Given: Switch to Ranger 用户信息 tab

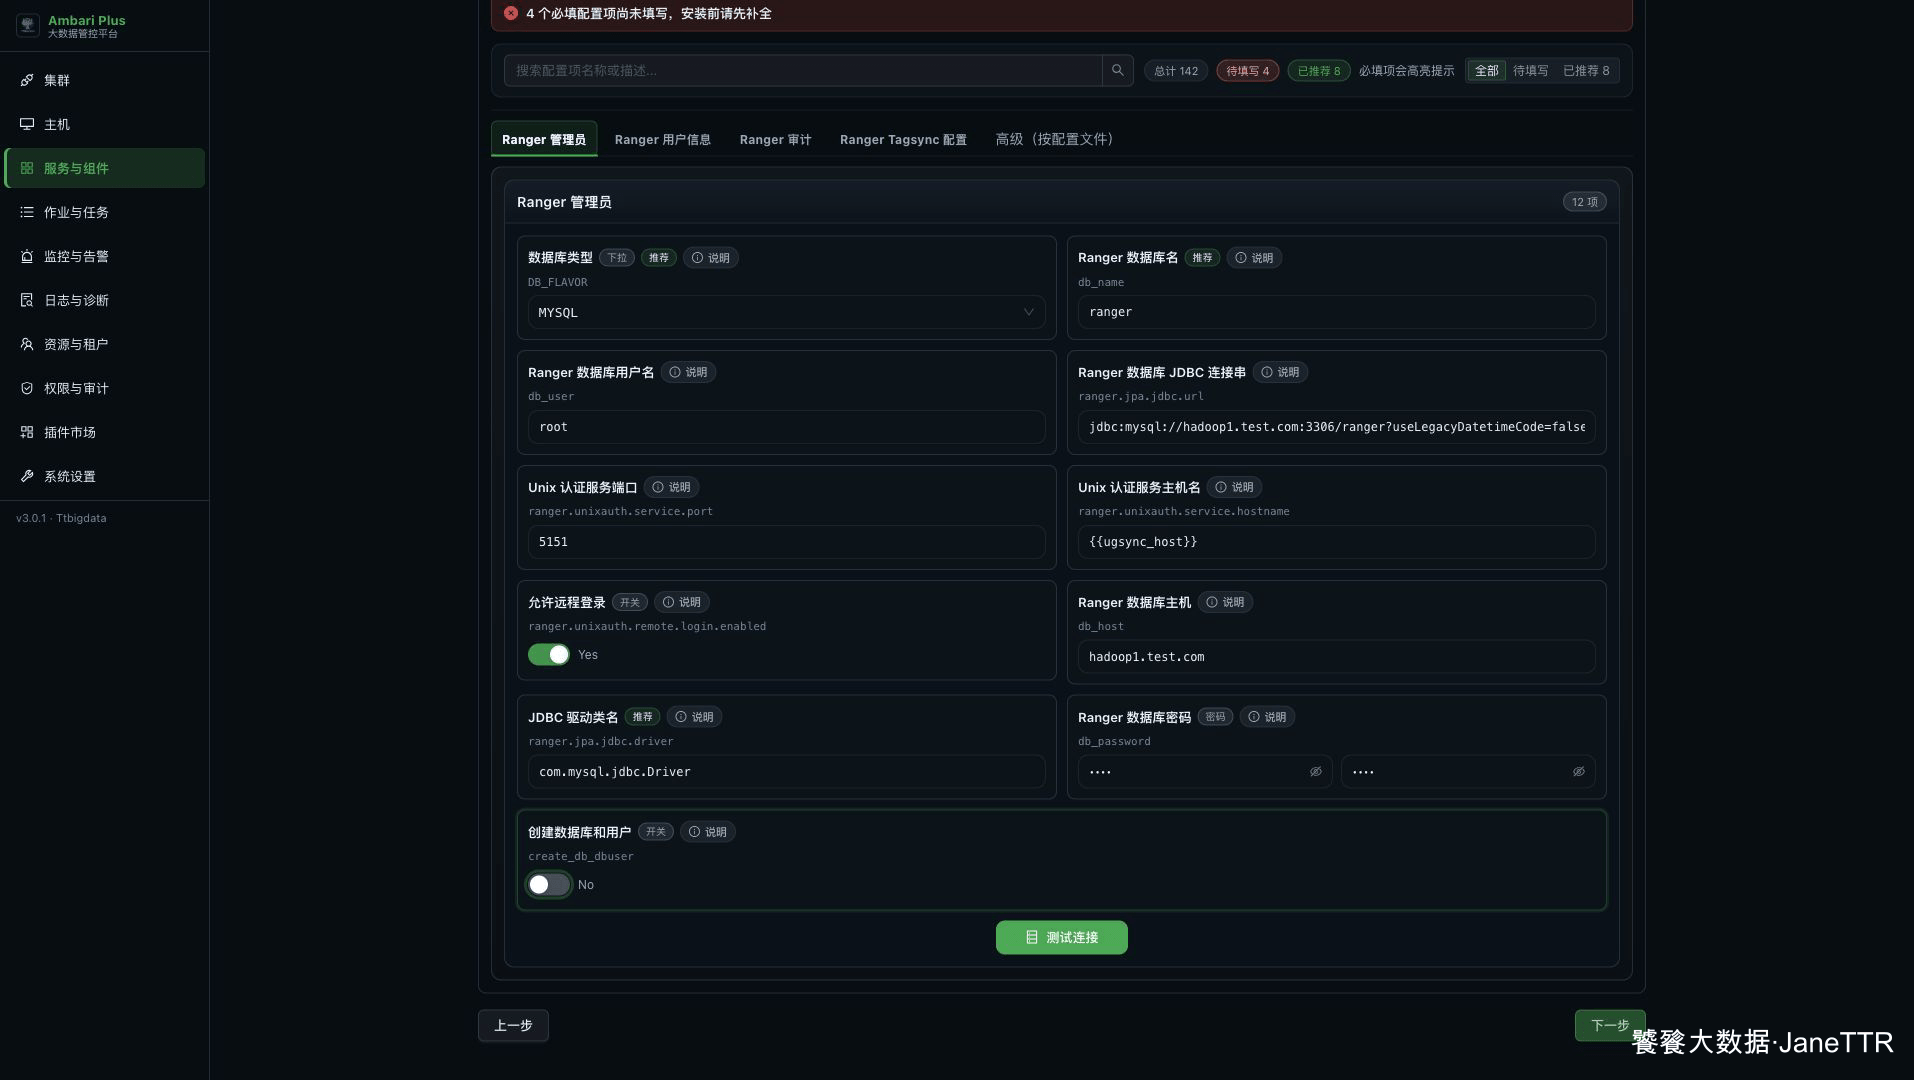Looking at the screenshot, I should click(662, 139).
